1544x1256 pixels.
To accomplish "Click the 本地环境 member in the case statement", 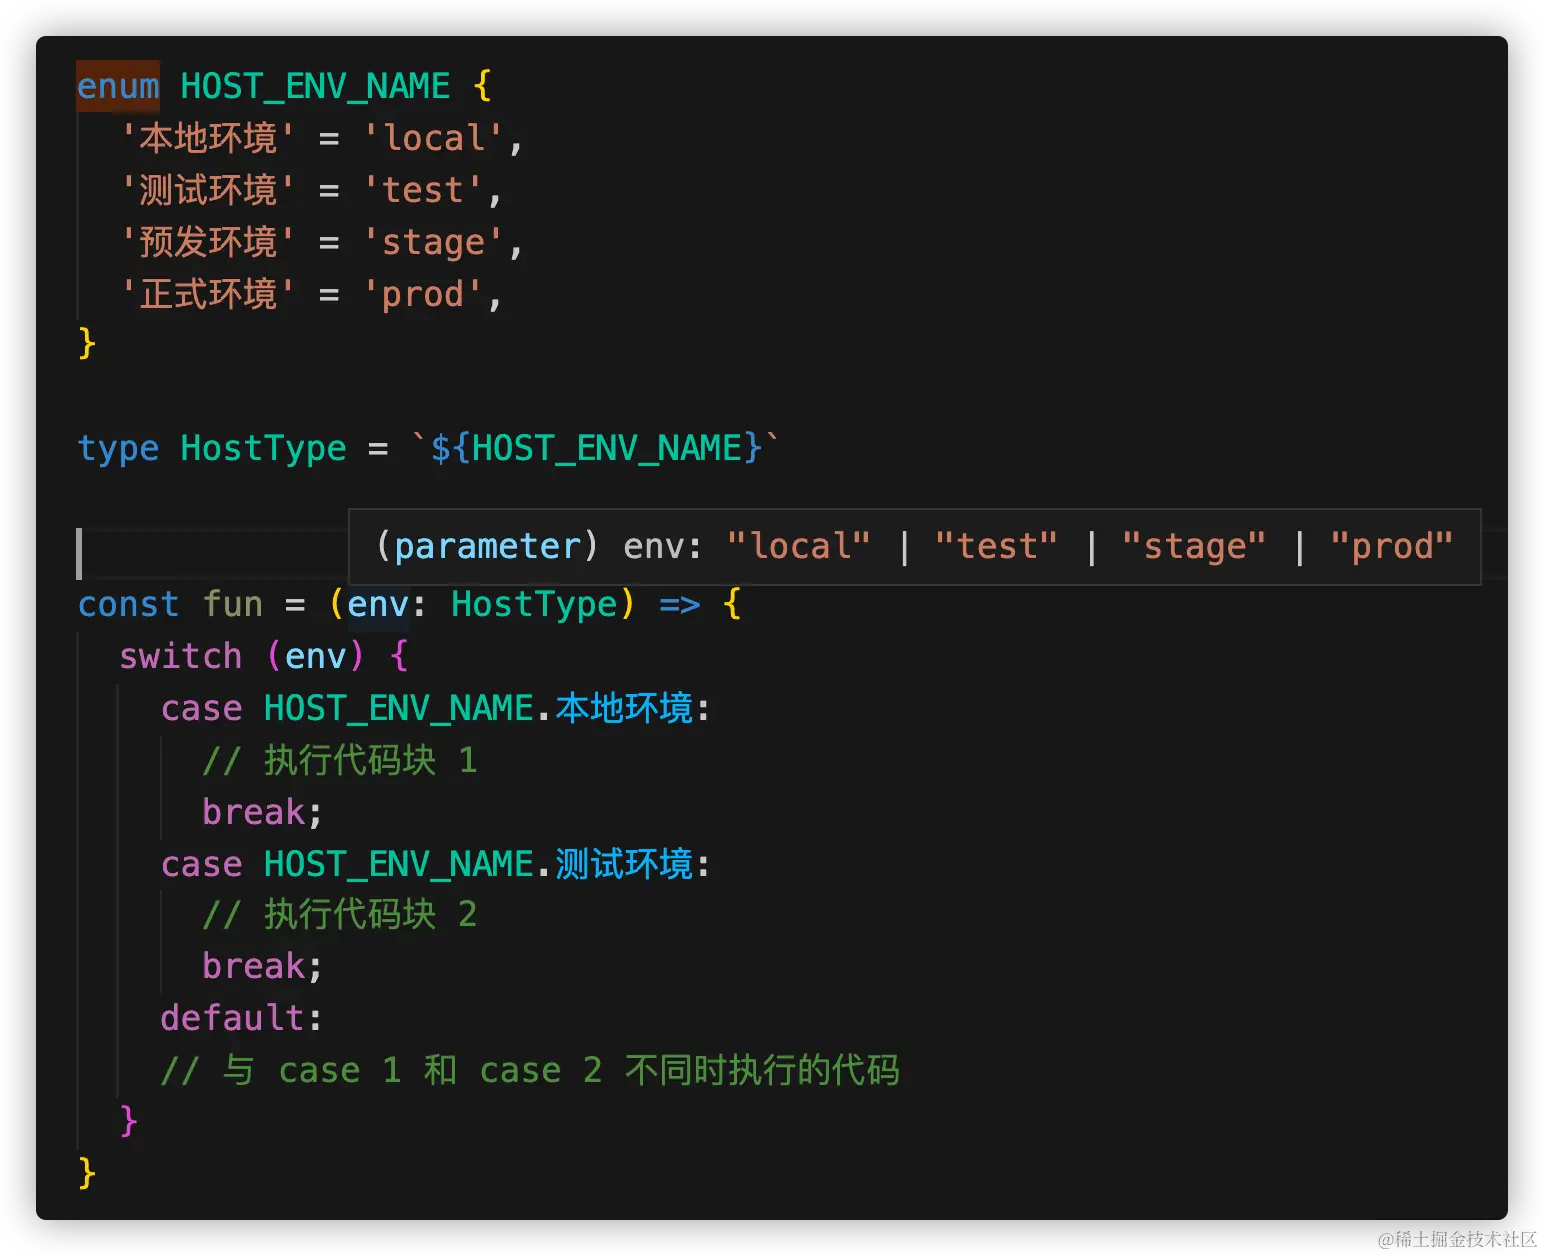I will (x=624, y=708).
